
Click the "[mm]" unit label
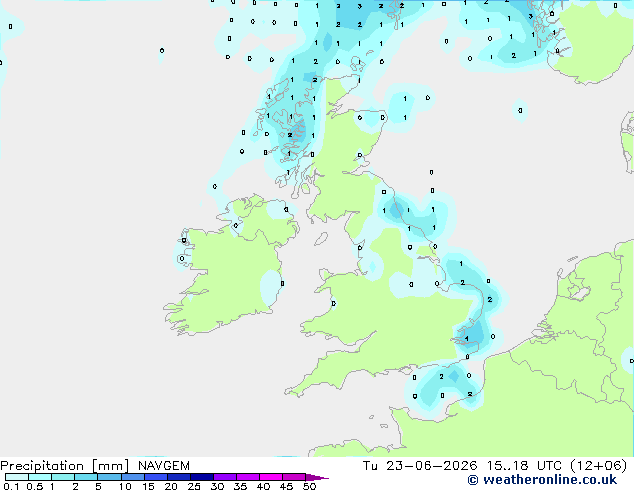click(x=110, y=466)
